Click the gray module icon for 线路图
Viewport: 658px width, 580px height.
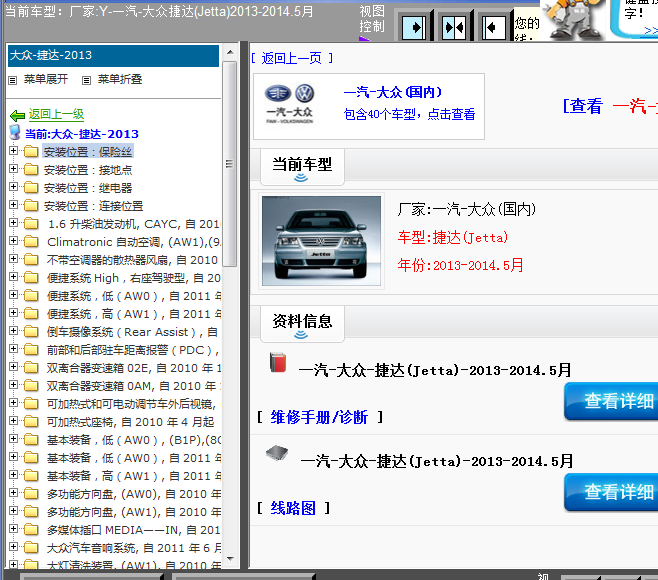(277, 453)
